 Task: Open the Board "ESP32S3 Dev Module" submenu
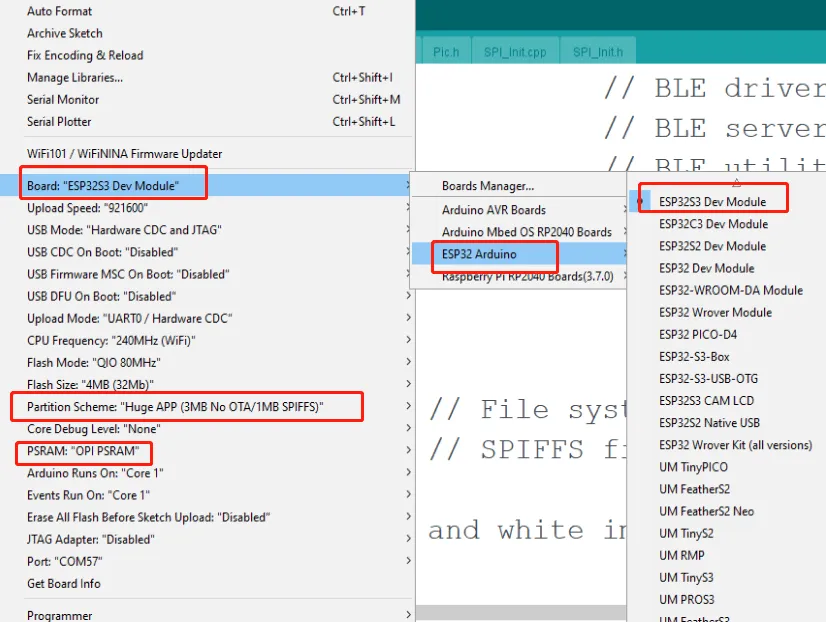pos(103,186)
